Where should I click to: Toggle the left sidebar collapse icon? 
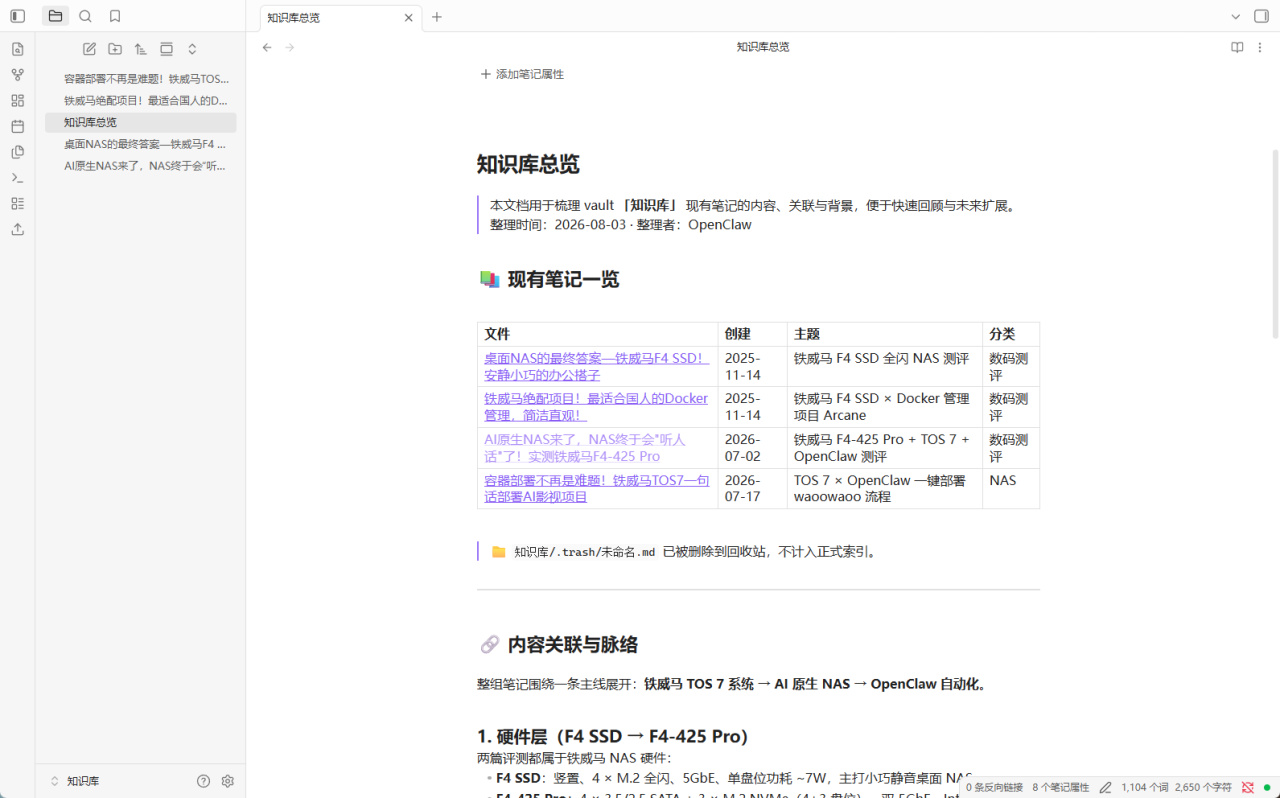(x=17, y=16)
